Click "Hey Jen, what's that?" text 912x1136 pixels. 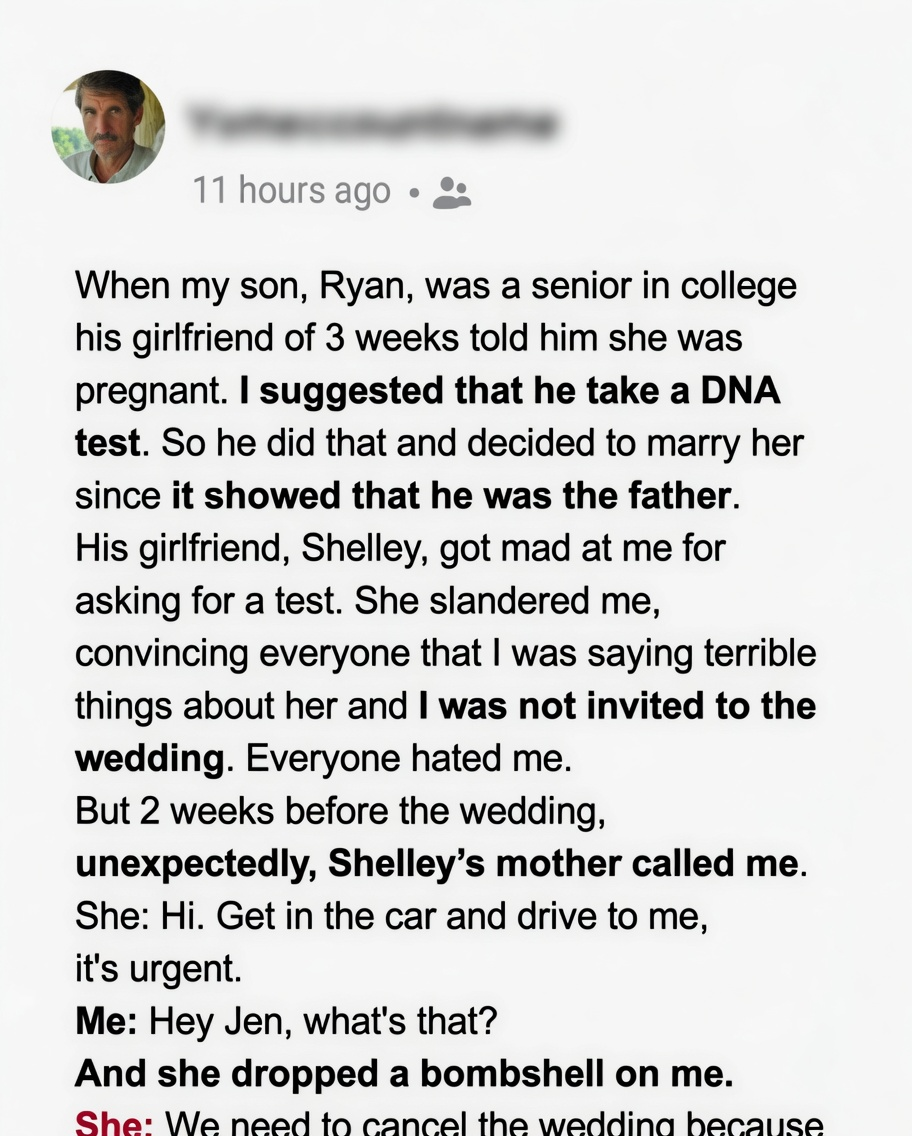tap(322, 1021)
